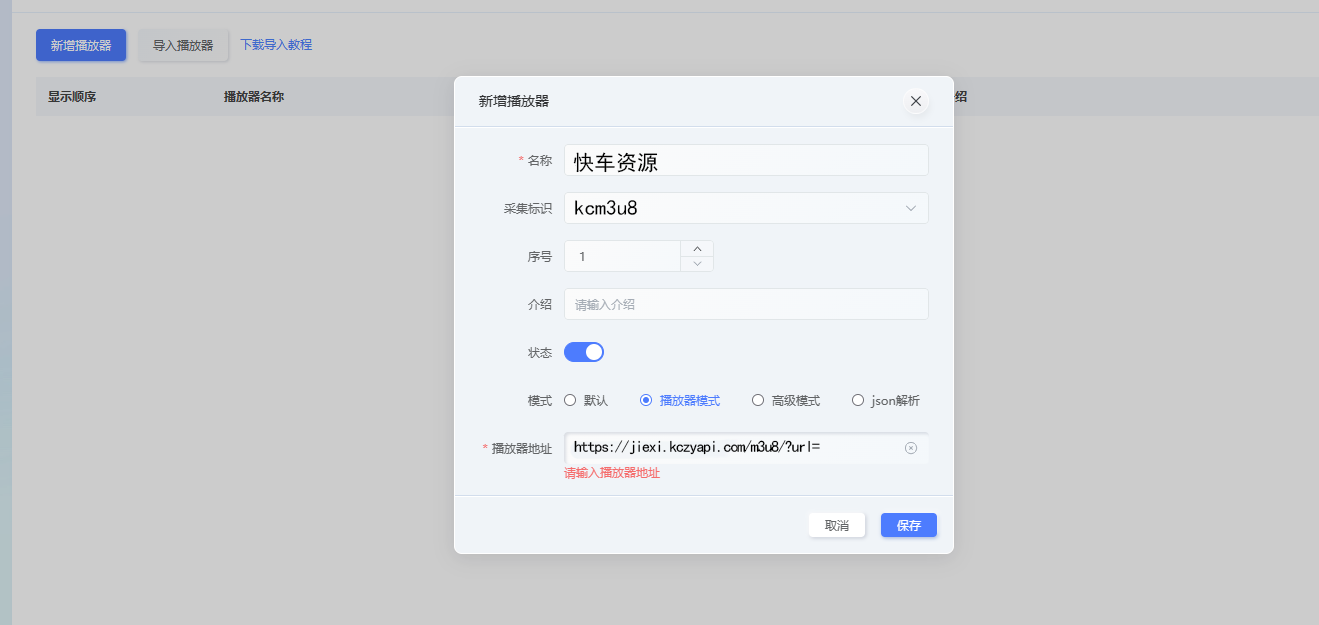Click the 保存 button
Screen dimensions: 1319x625
(908, 525)
